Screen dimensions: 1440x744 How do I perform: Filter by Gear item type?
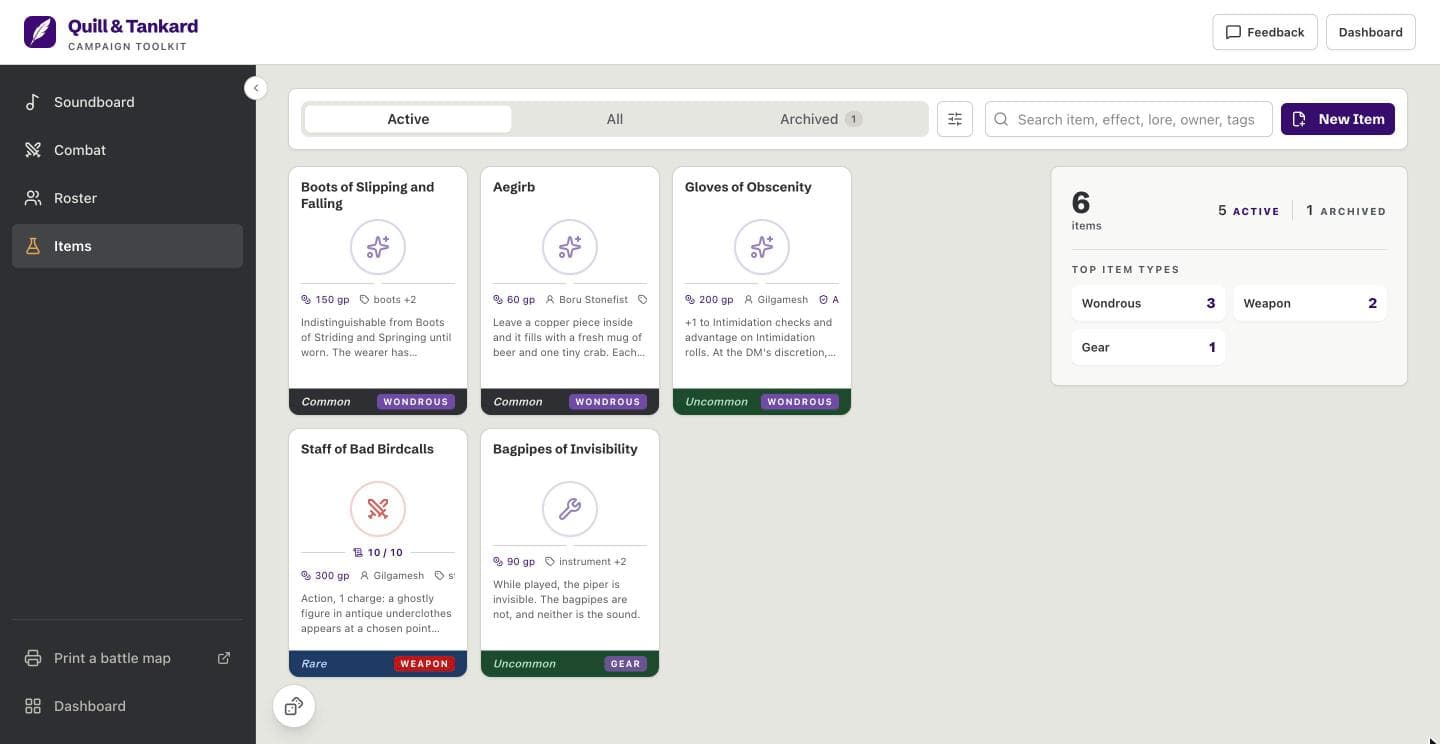pyautogui.click(x=1148, y=347)
